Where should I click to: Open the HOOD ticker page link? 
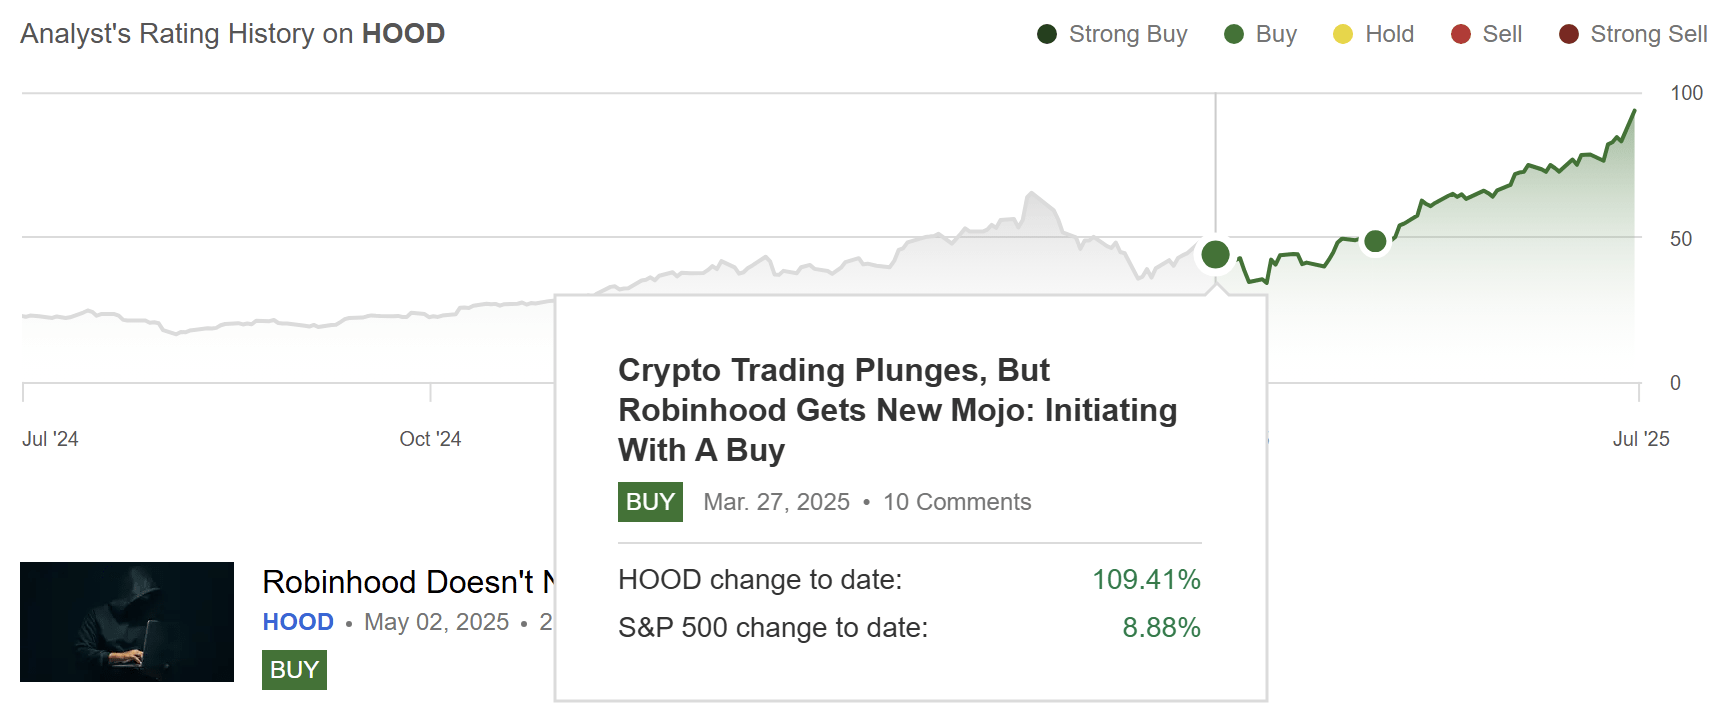296,621
